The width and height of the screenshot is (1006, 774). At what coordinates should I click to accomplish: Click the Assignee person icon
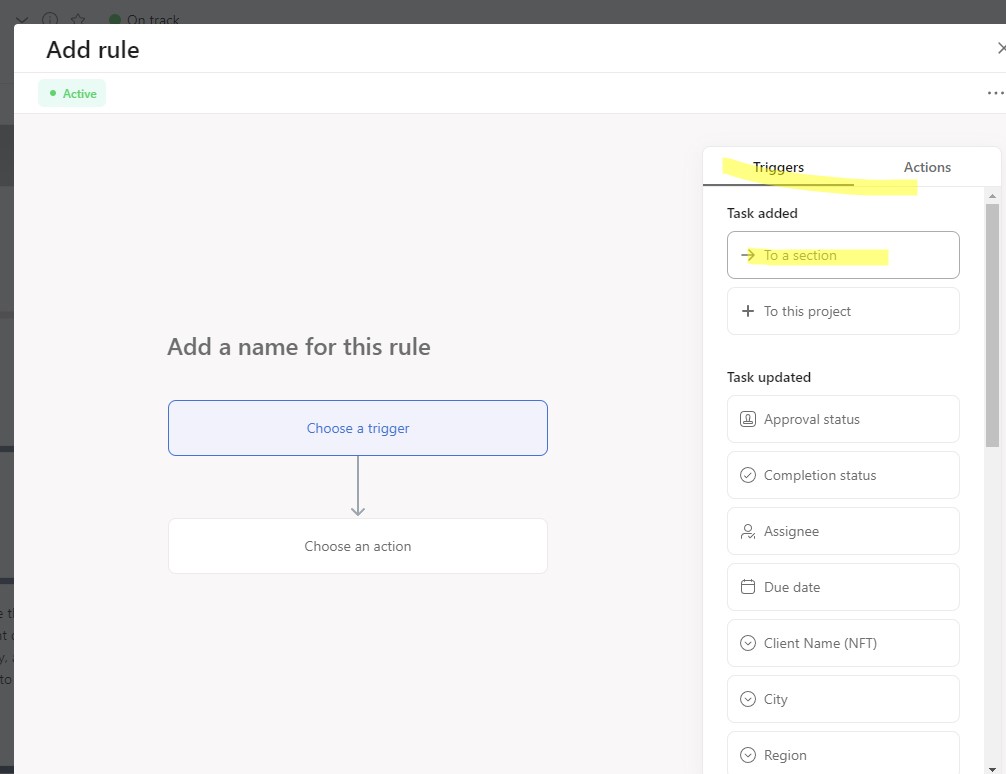tap(747, 531)
